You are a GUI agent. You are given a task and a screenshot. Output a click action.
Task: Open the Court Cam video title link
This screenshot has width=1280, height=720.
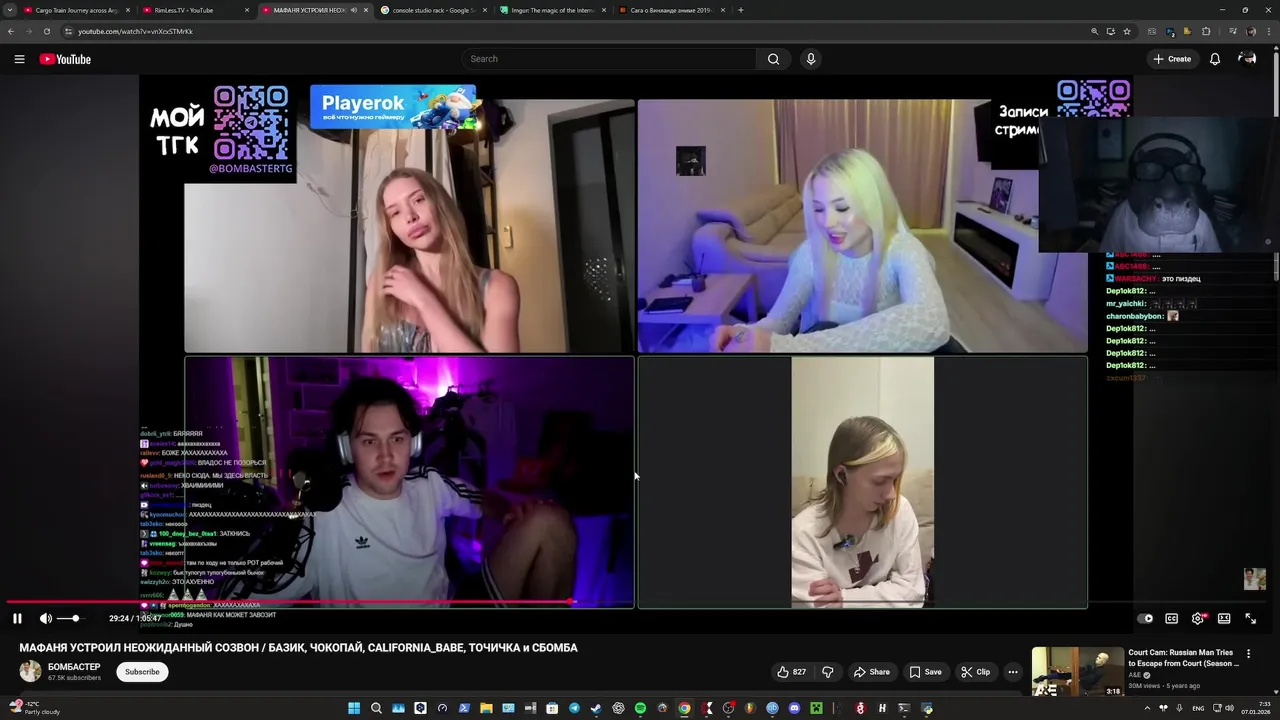tap(1183, 658)
